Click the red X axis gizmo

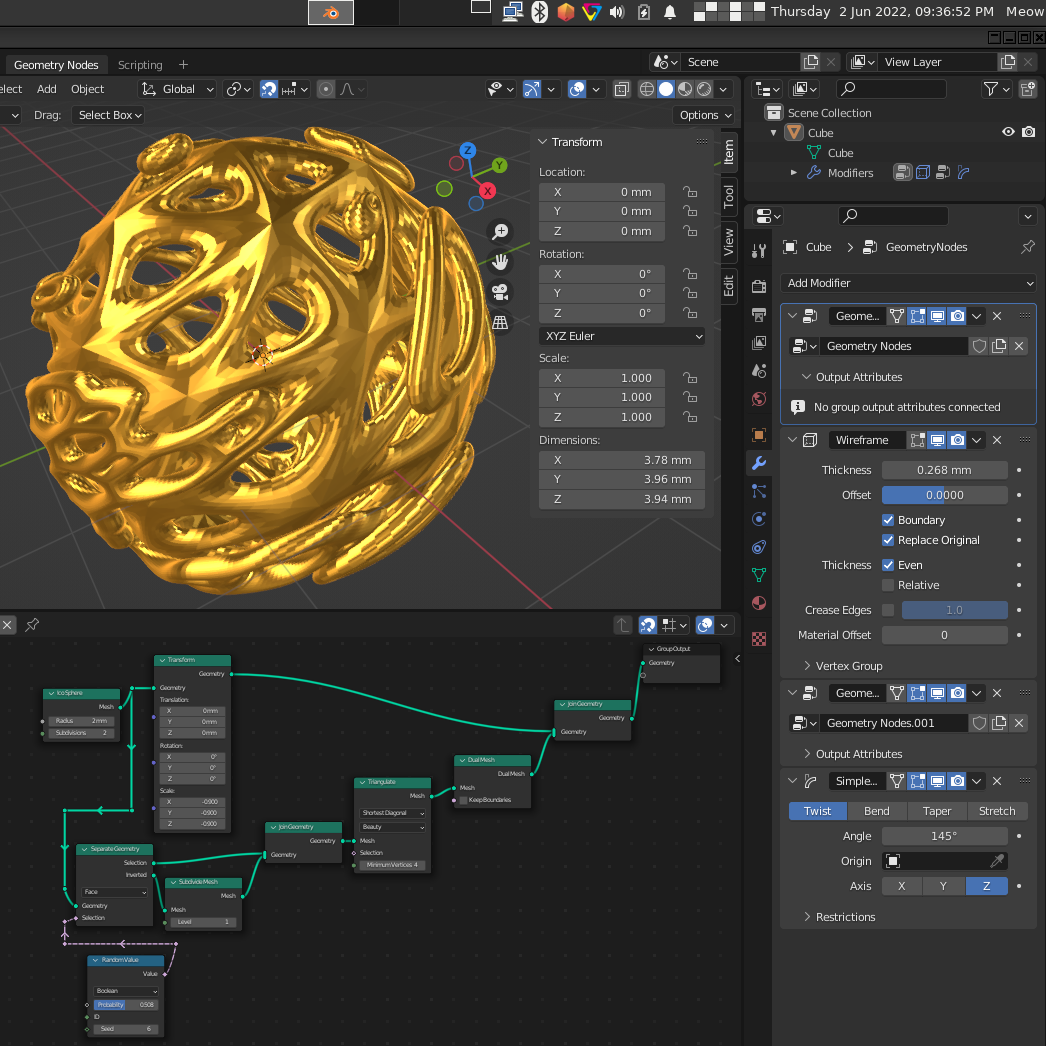[488, 190]
